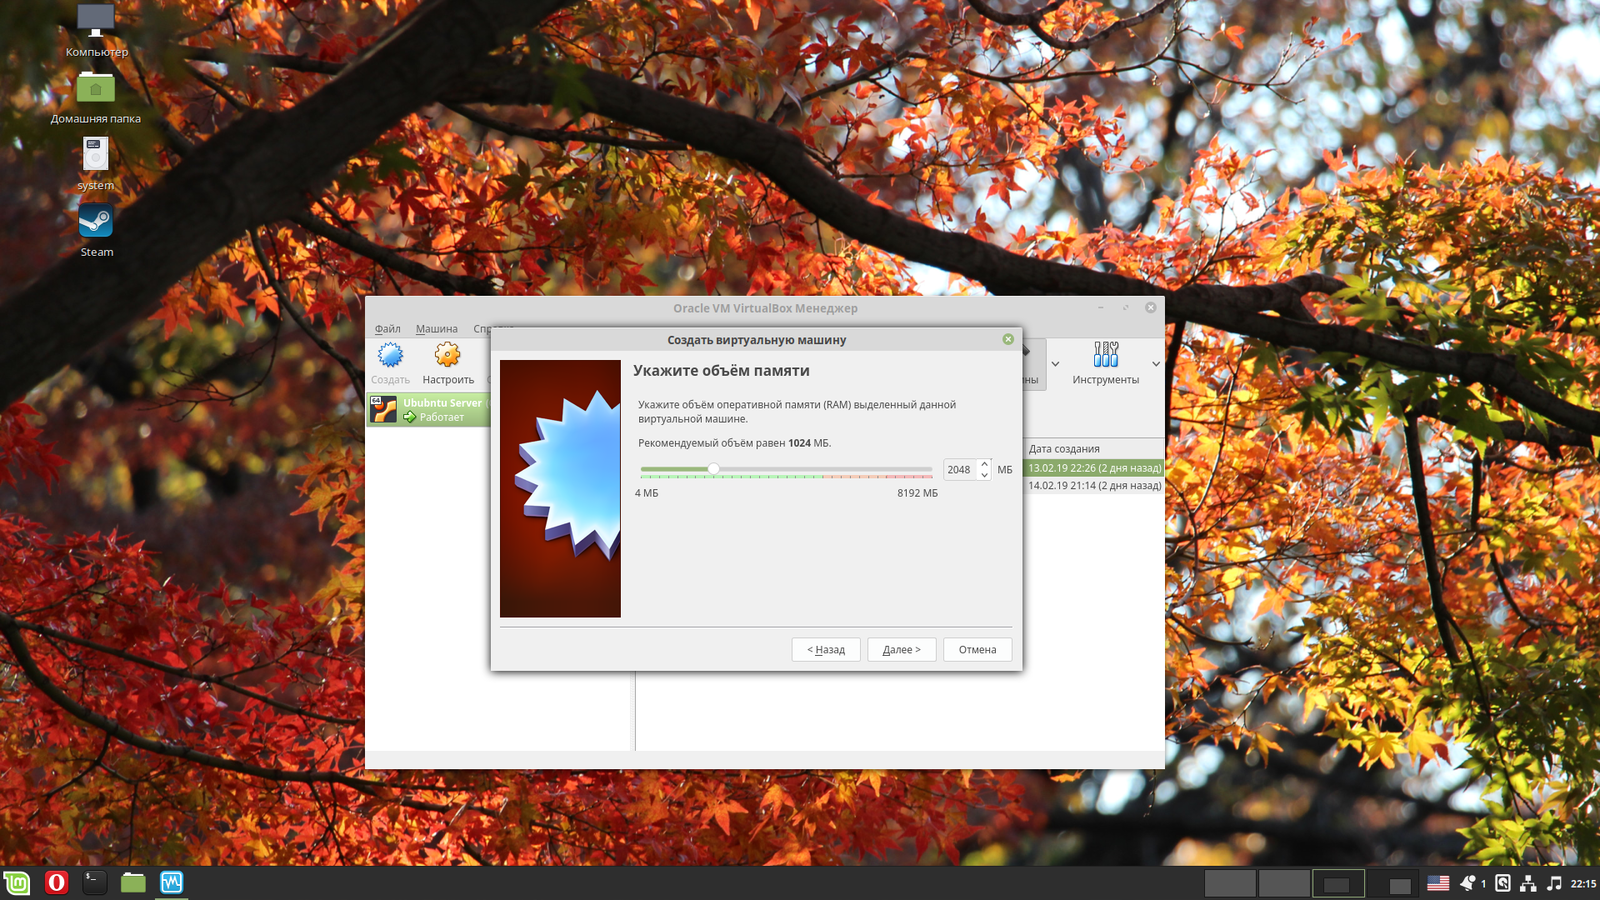Expand the dropdown arrow left of Инструменты
This screenshot has width=1600, height=900.
1055,364
